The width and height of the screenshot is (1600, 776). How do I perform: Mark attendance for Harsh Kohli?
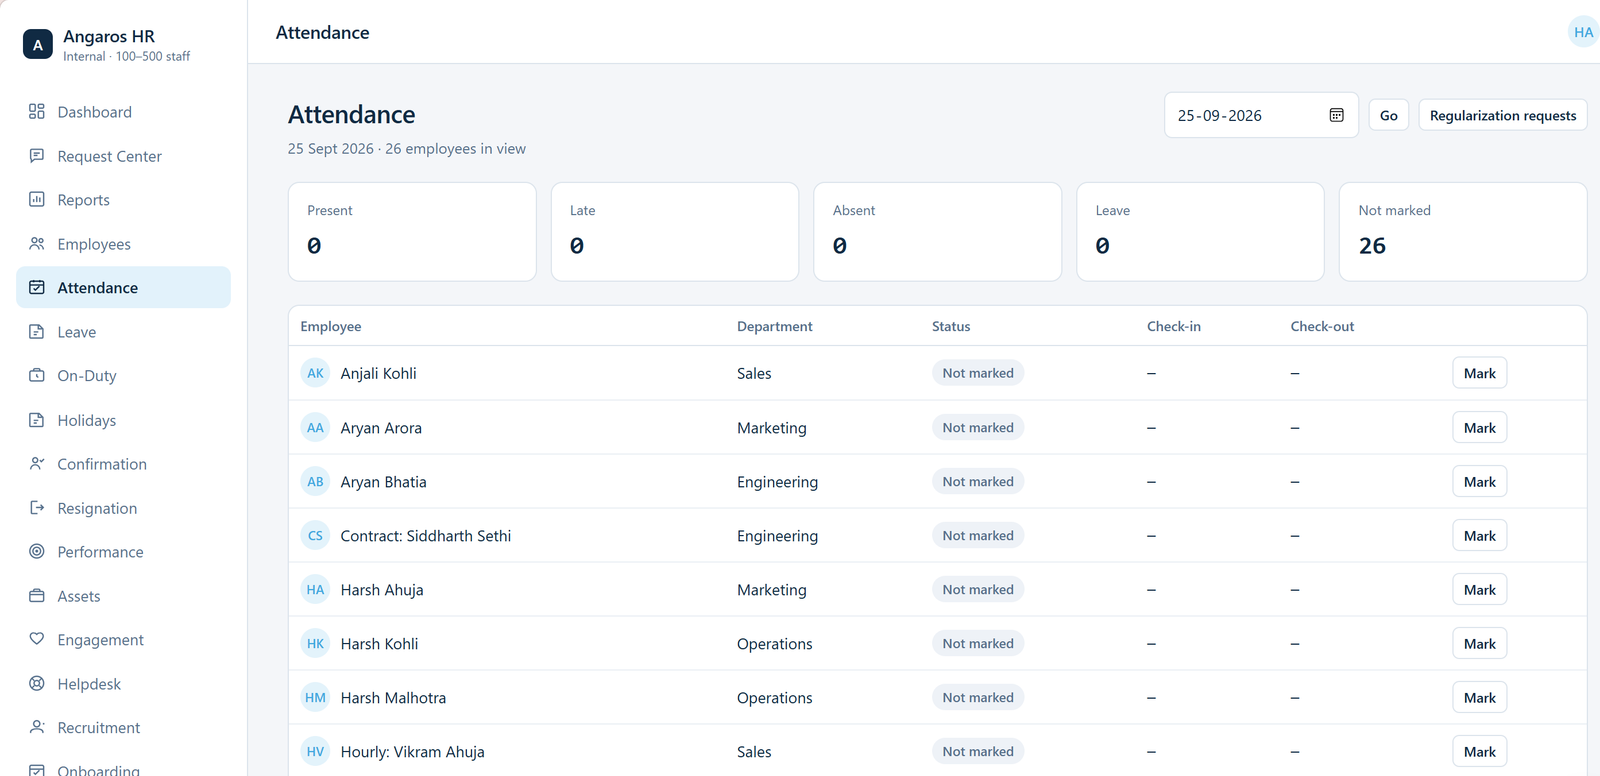(1479, 643)
